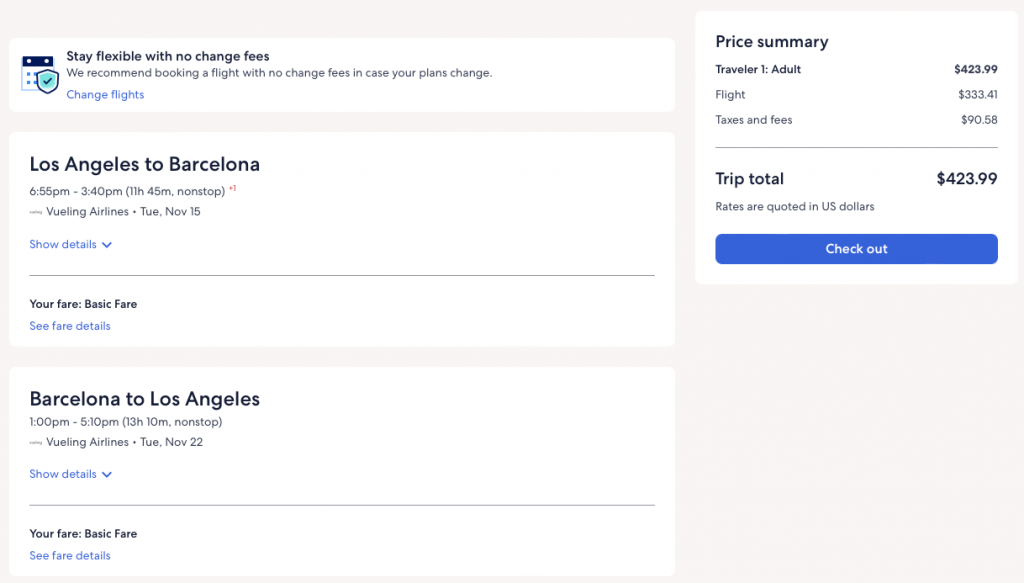The image size is (1024, 583).
Task: Click the calendar shield no-change-fees icon
Action: point(40,74)
